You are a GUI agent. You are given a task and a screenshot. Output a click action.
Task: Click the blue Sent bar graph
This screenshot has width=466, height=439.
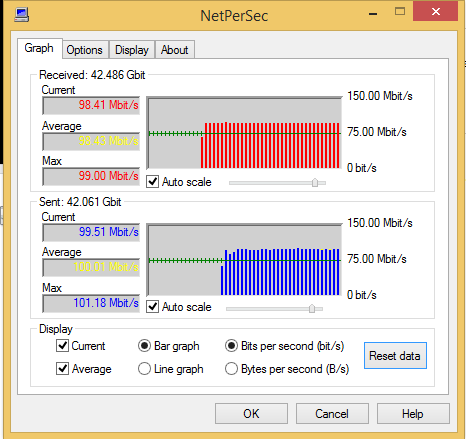[244, 260]
